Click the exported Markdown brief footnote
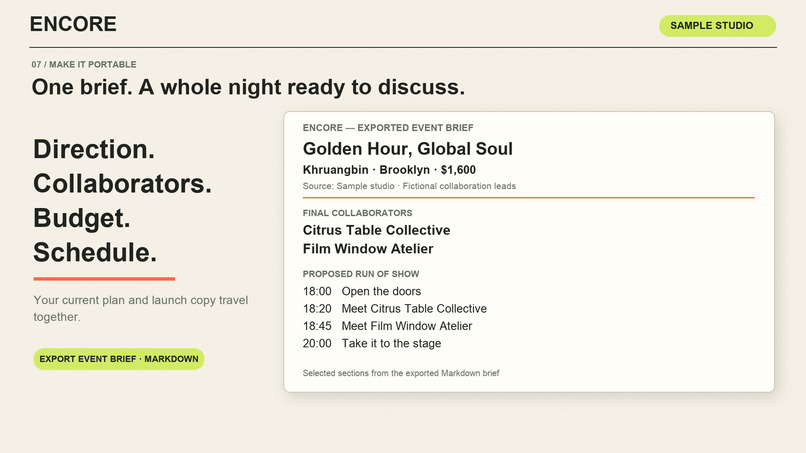This screenshot has height=453, width=806. 401,373
